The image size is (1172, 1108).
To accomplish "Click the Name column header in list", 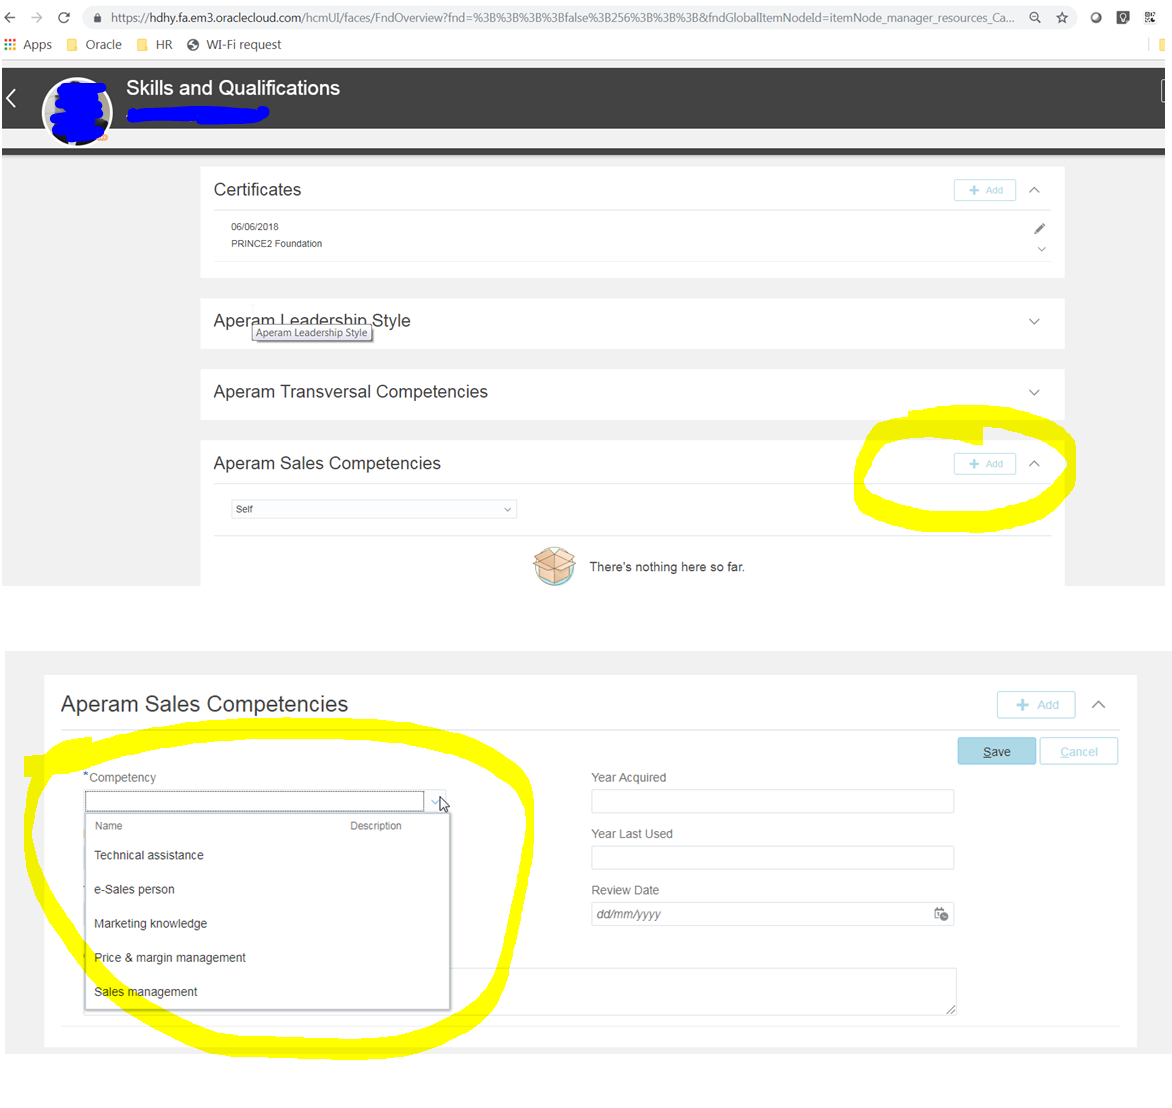I will coord(108,825).
